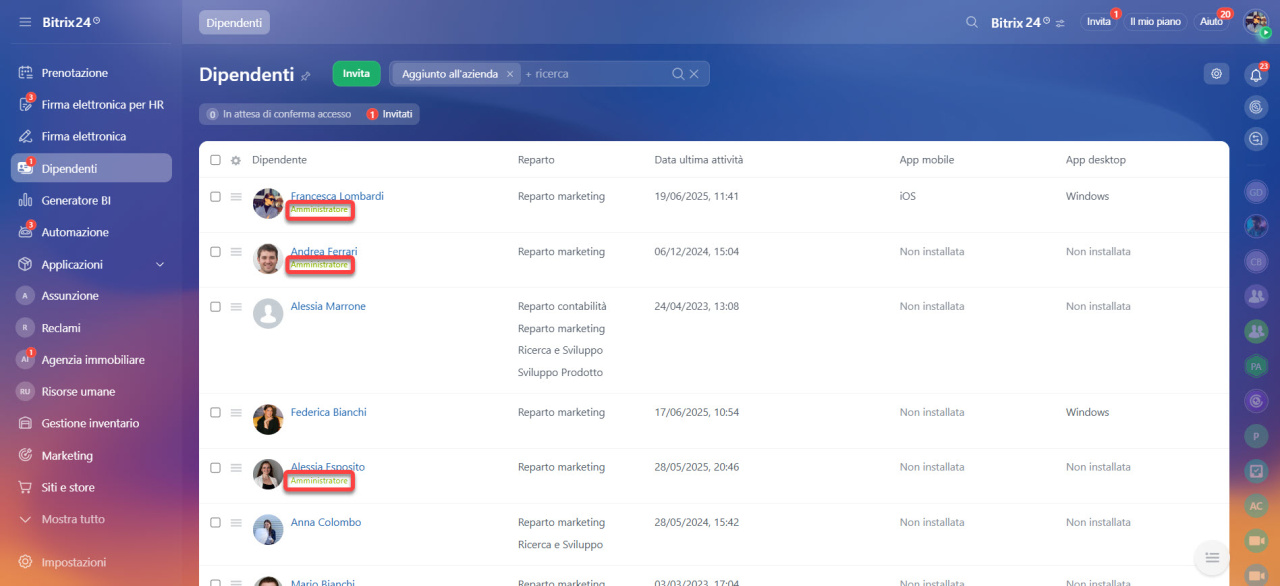Open row actions menu for Alessia Marrone
The image size is (1280, 586).
coord(236,307)
